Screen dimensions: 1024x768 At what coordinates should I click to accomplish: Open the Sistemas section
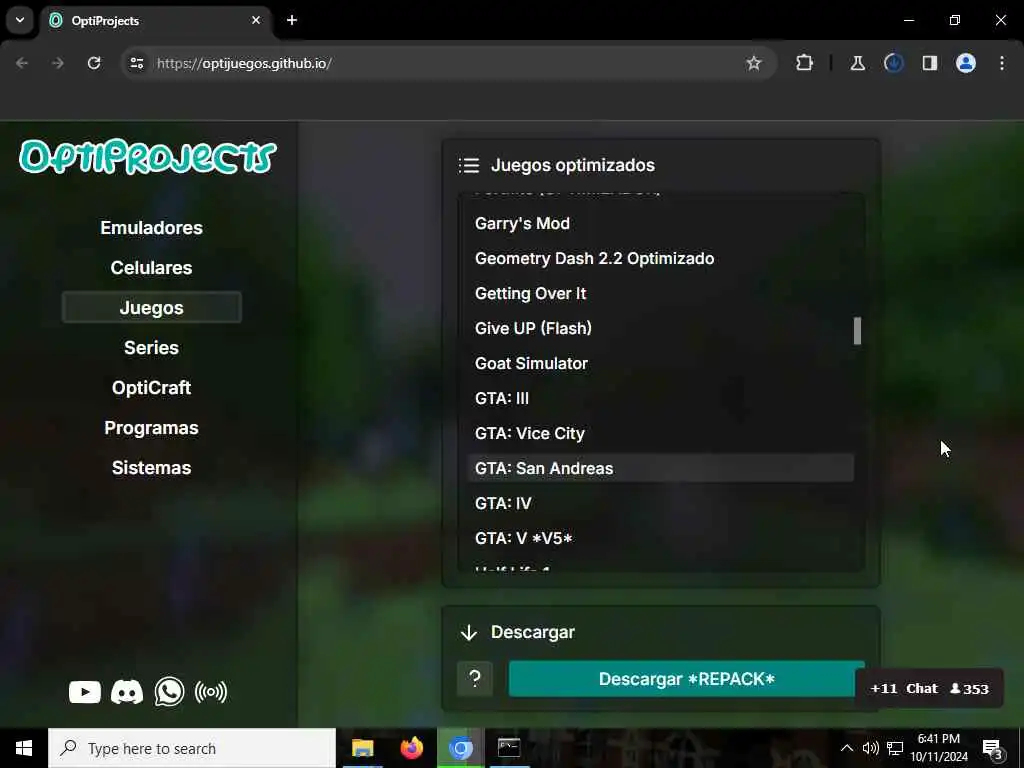pyautogui.click(x=152, y=468)
